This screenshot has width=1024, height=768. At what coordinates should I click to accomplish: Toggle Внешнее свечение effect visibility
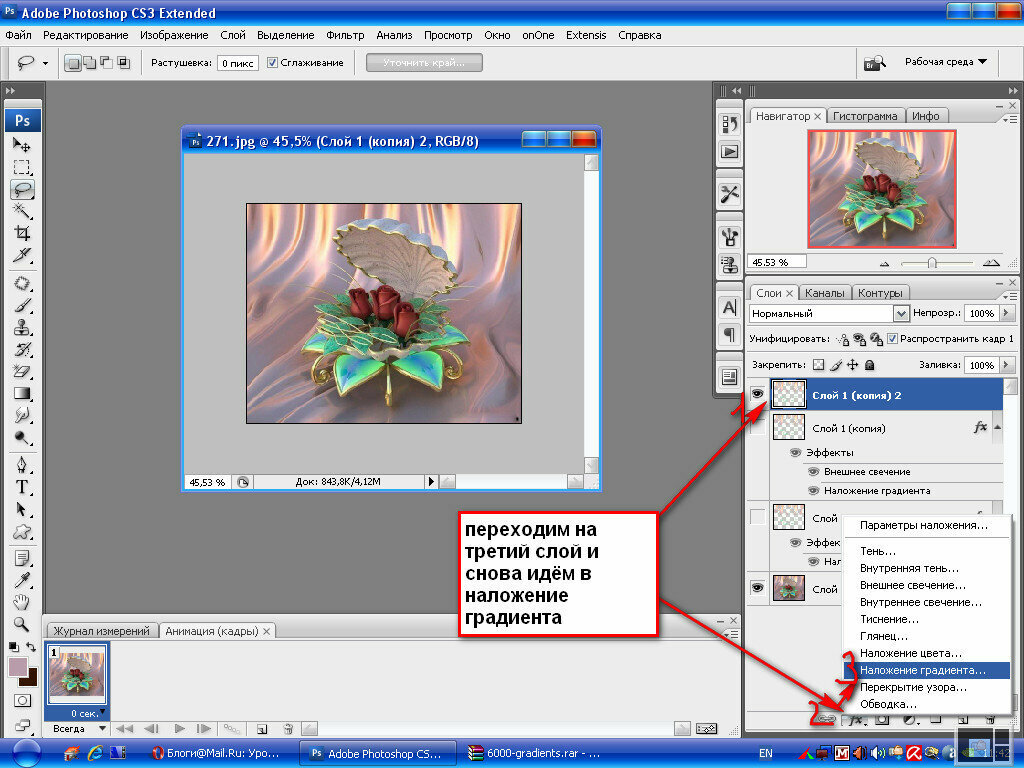coord(813,472)
